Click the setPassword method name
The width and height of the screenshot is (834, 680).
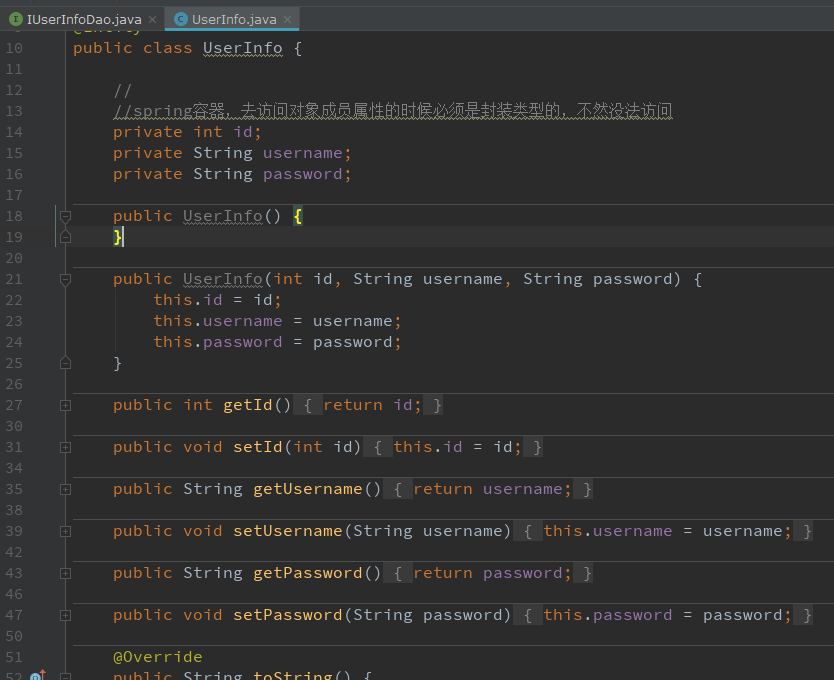pos(288,616)
